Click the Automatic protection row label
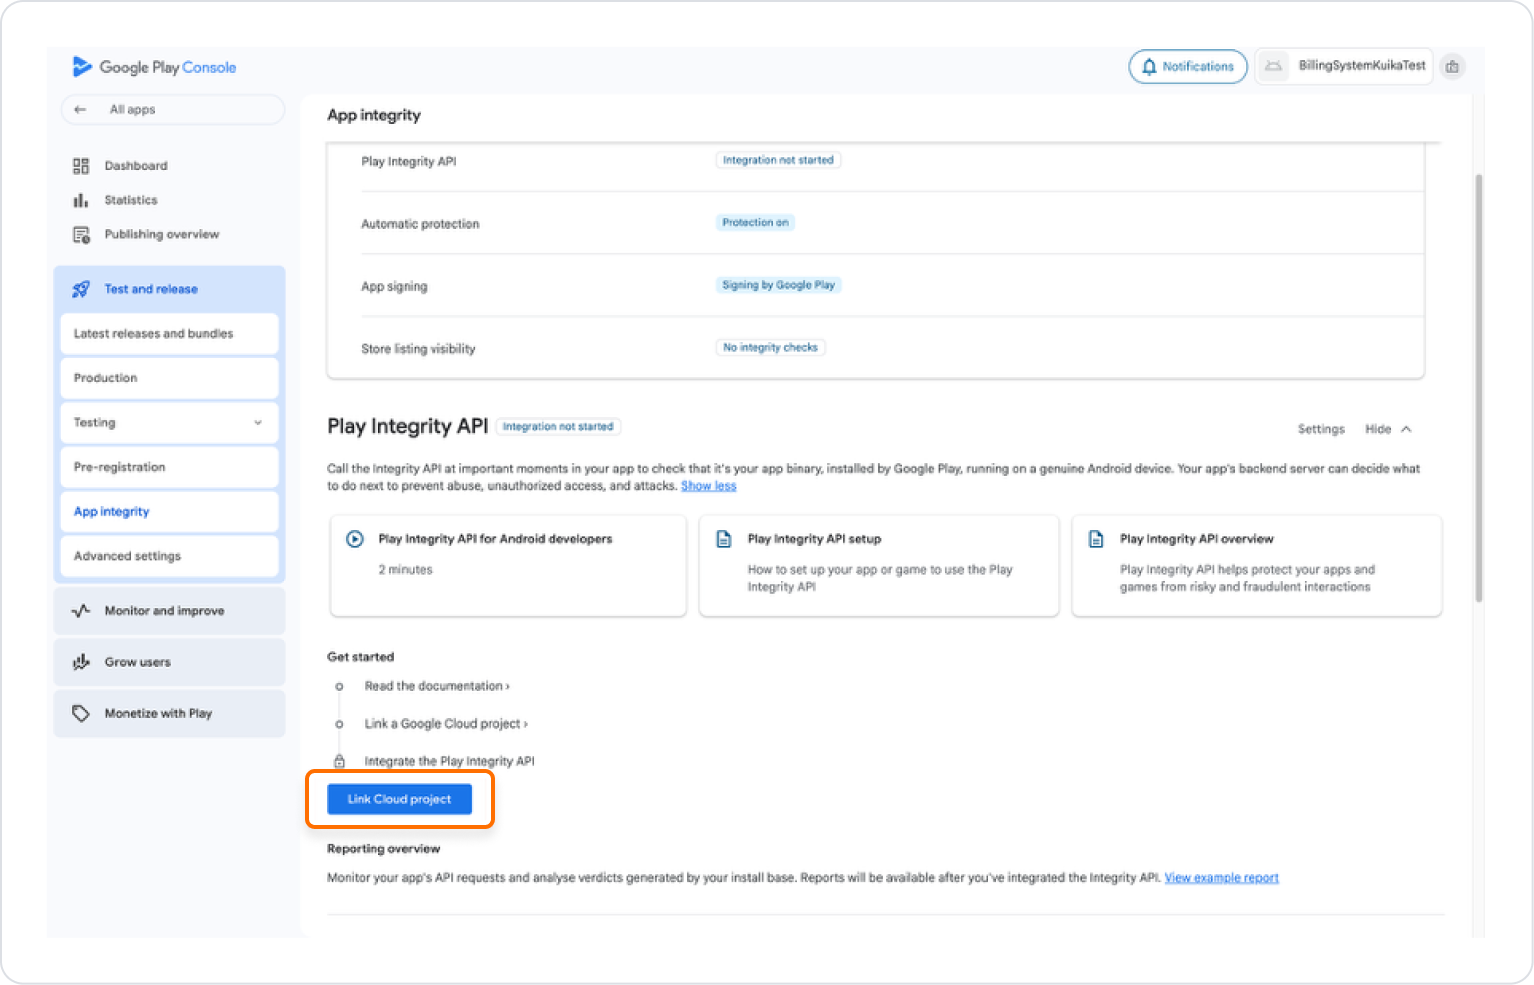The height and width of the screenshot is (985, 1534). pos(420,224)
